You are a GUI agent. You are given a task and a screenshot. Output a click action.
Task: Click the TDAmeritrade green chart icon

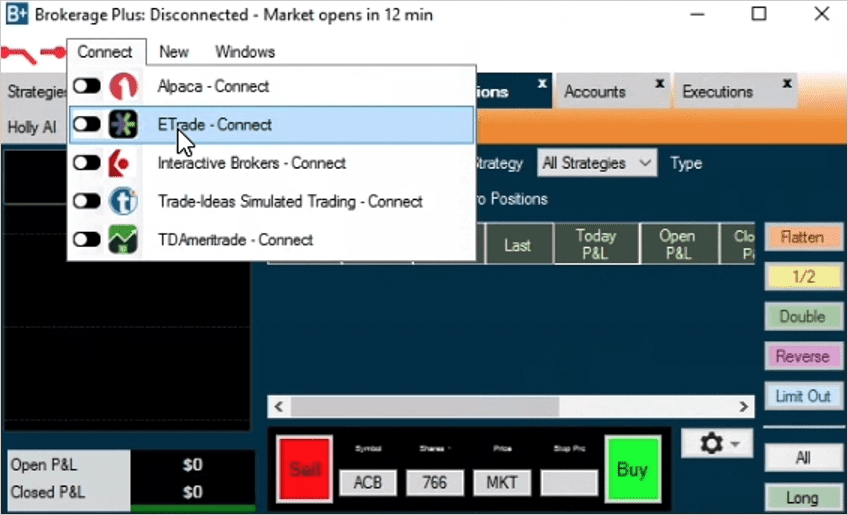click(123, 240)
